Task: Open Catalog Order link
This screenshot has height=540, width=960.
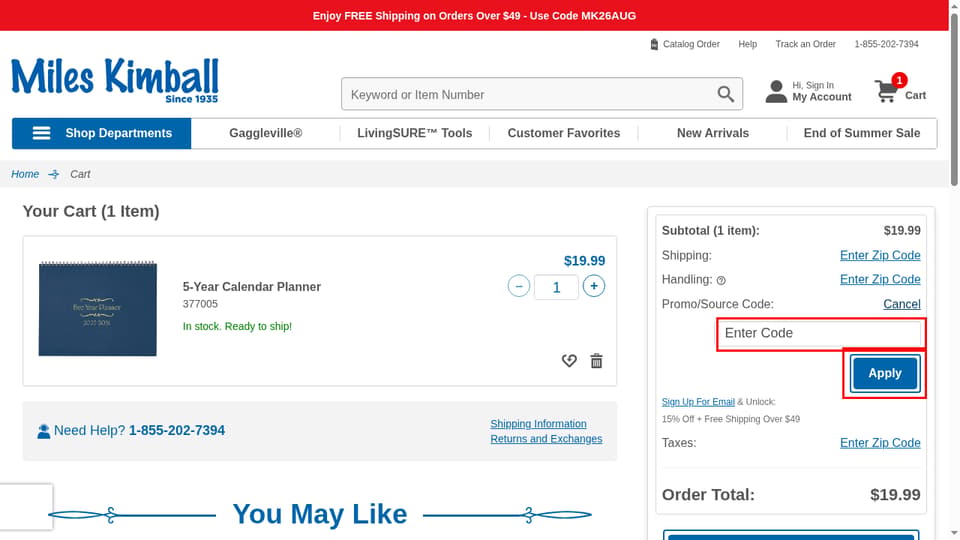Action: (691, 44)
